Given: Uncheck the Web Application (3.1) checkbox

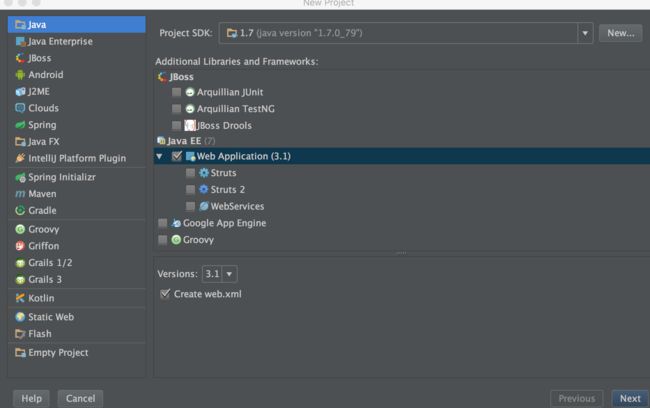Looking at the screenshot, I should [177, 156].
